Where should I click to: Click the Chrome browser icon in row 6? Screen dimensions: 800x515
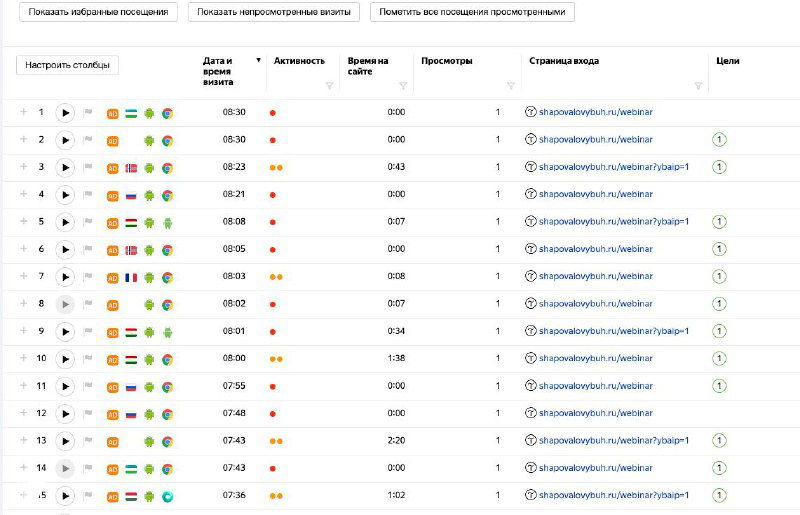pyautogui.click(x=167, y=250)
